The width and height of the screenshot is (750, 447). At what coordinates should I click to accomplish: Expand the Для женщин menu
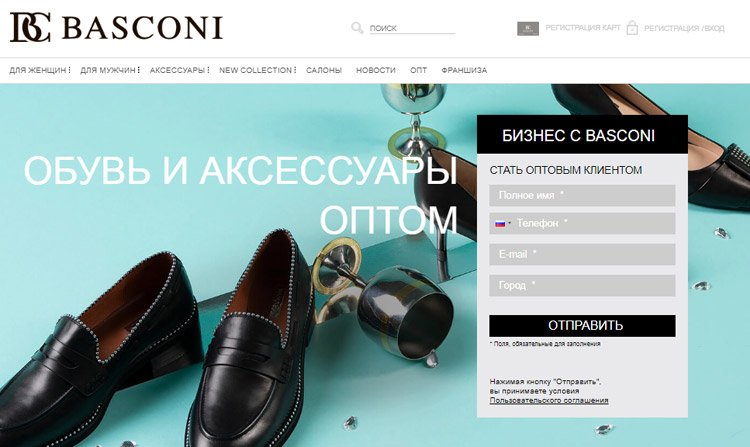point(40,70)
